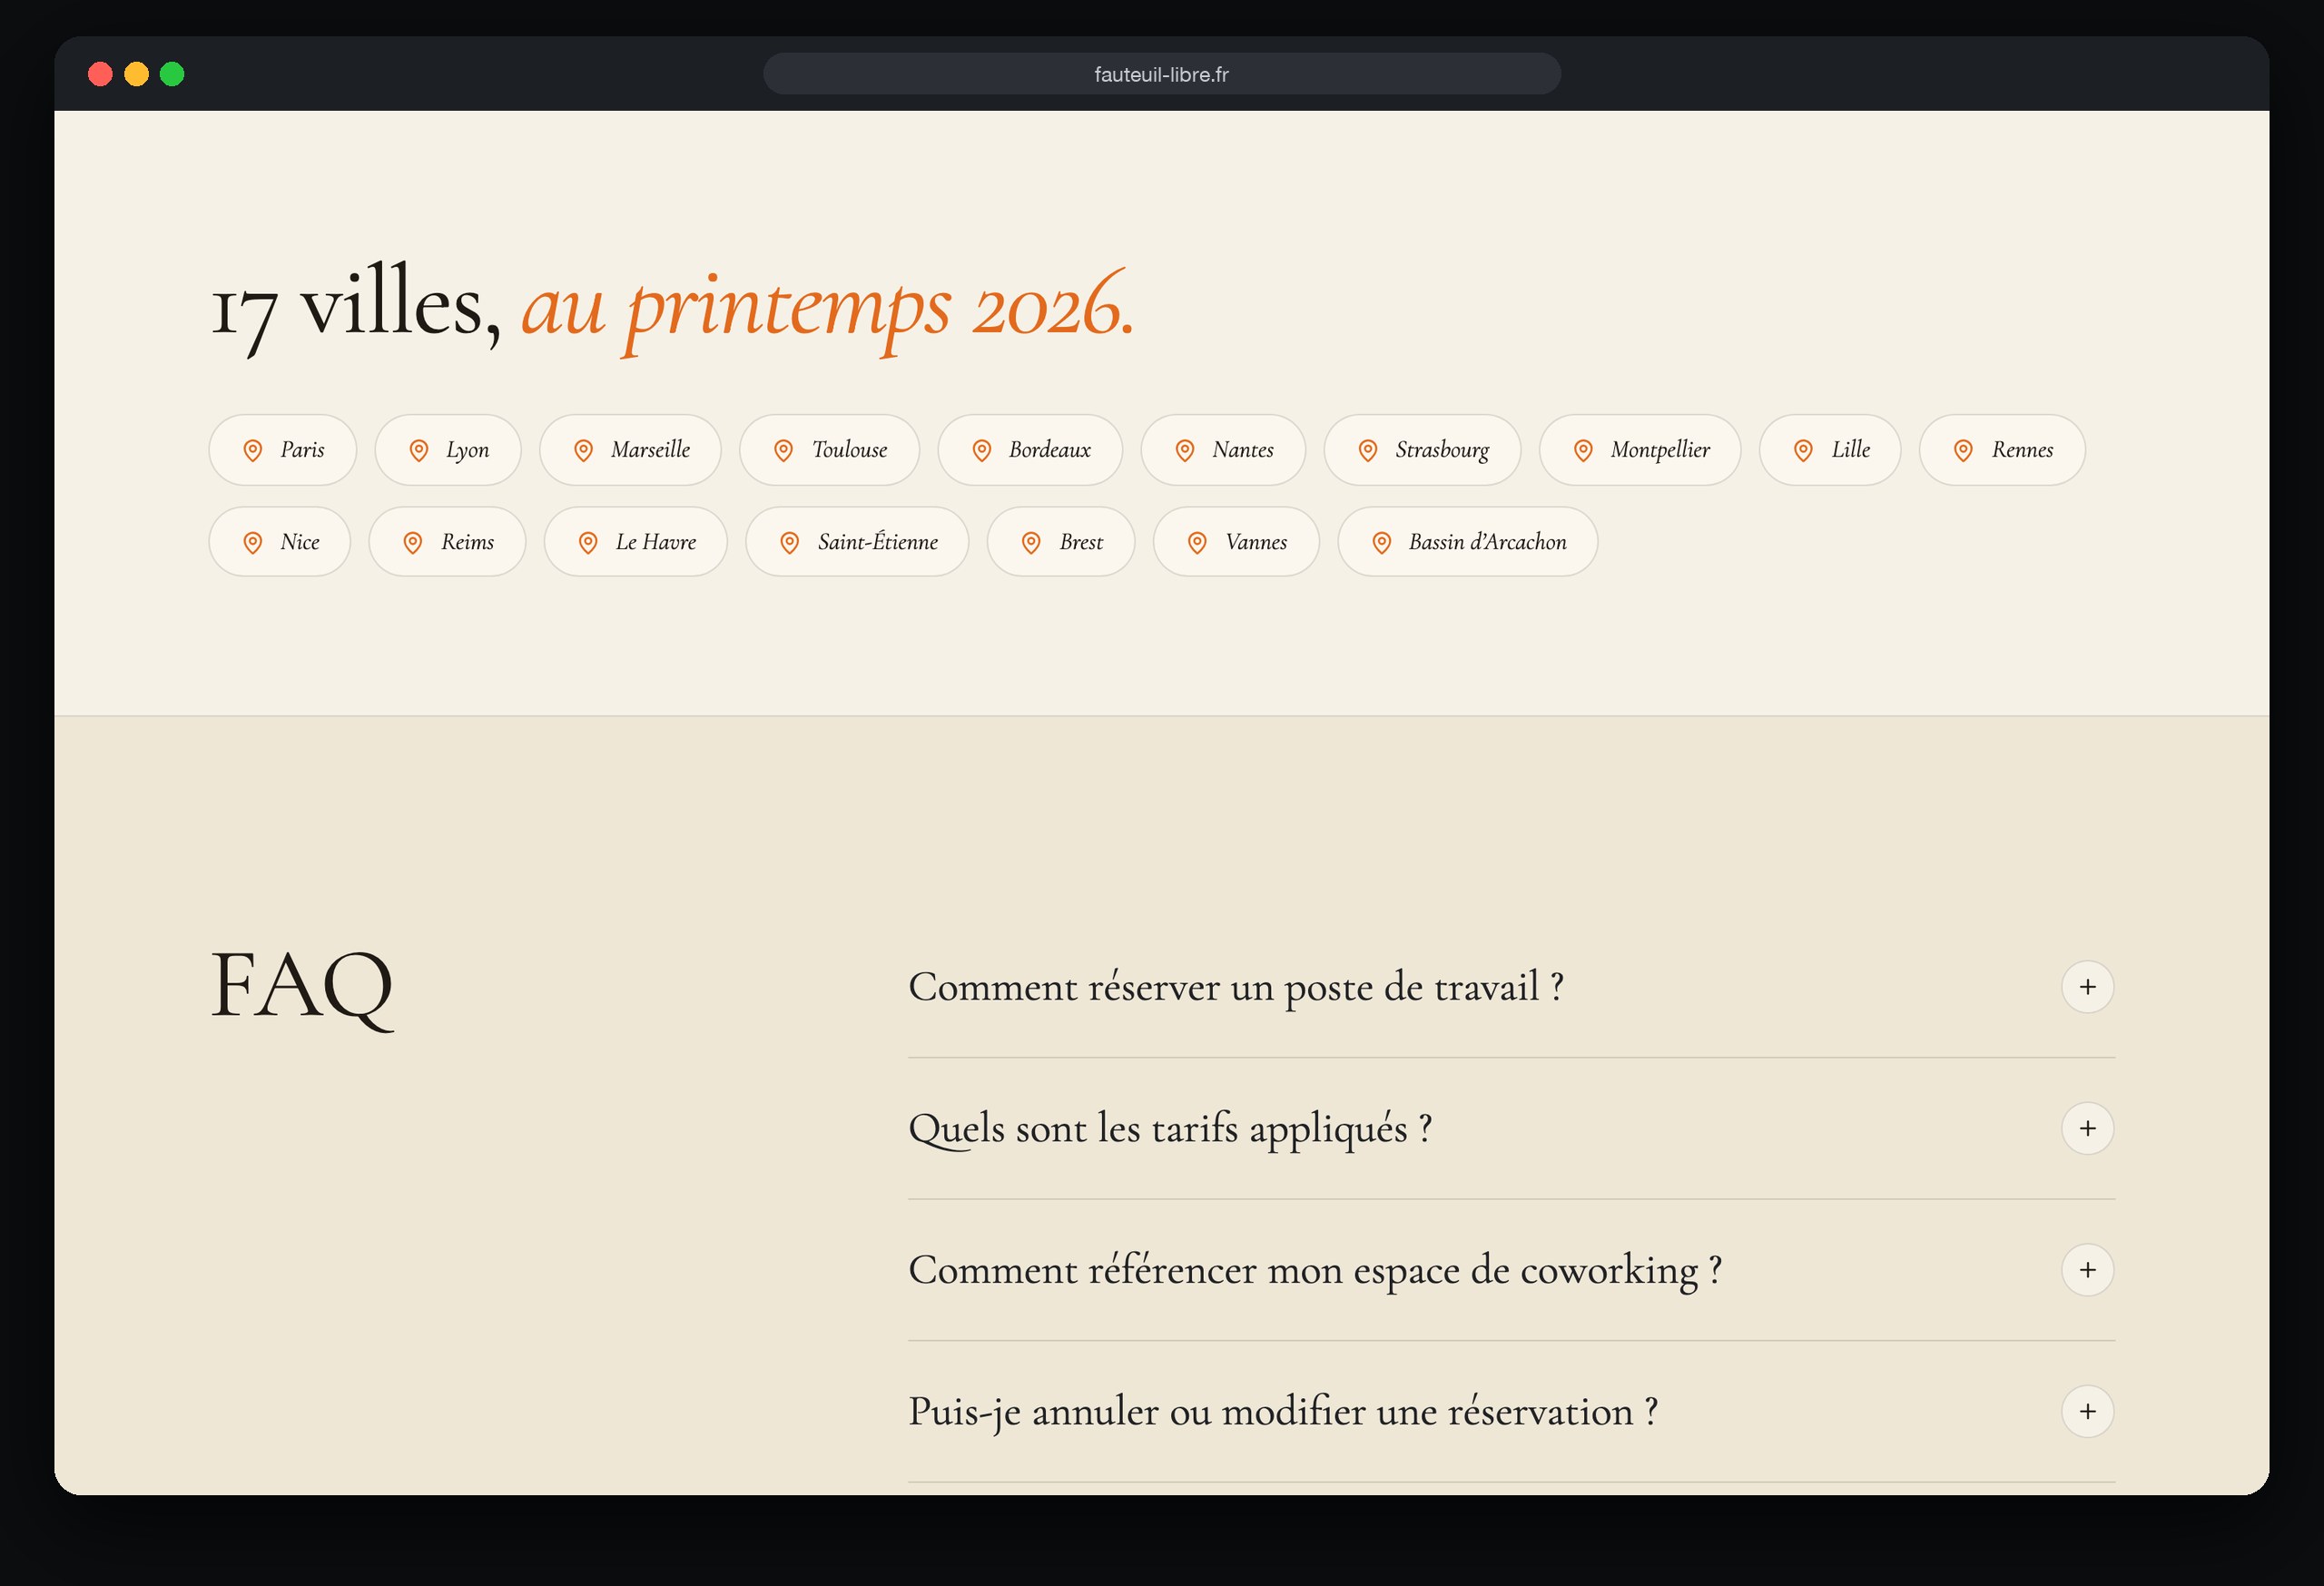Choose the Nantes city chip
Viewport: 2324px width, 1586px height.
[1223, 450]
